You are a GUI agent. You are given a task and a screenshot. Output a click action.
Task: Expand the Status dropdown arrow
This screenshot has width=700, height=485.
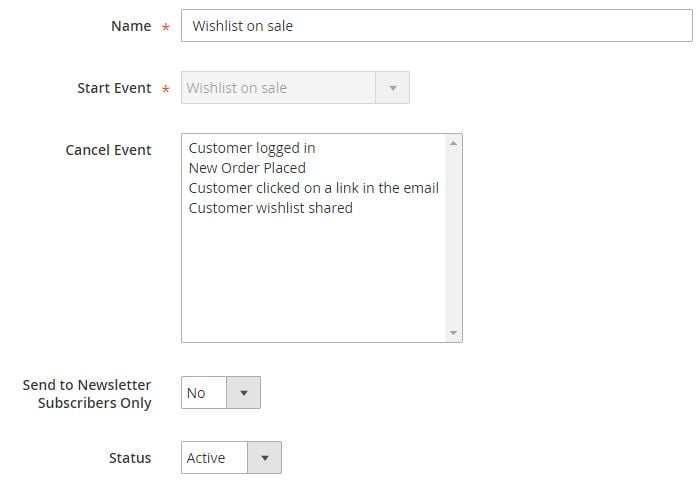[x=265, y=458]
